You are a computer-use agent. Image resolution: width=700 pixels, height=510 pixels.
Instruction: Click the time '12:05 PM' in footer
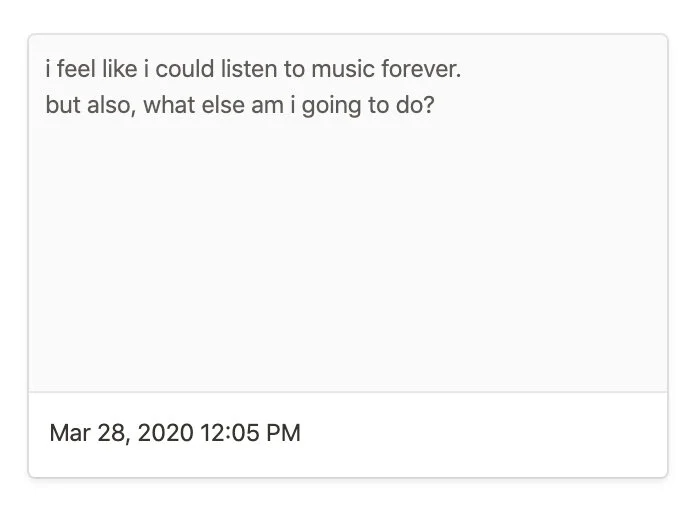(250, 433)
